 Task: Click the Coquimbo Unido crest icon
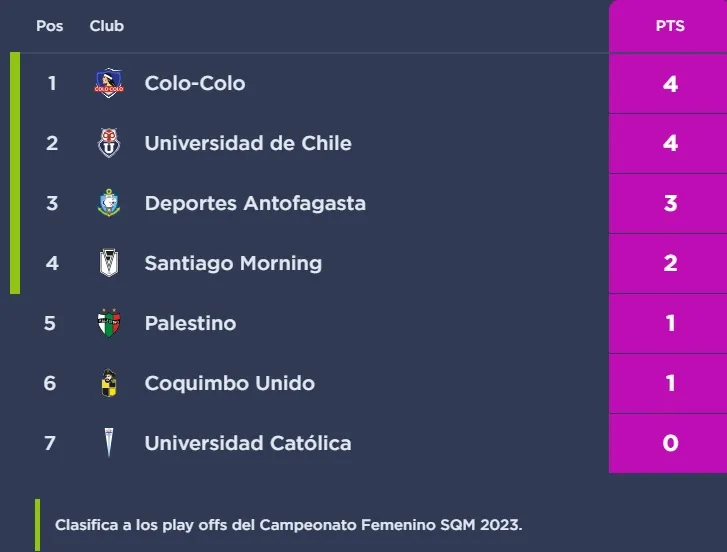(108, 383)
